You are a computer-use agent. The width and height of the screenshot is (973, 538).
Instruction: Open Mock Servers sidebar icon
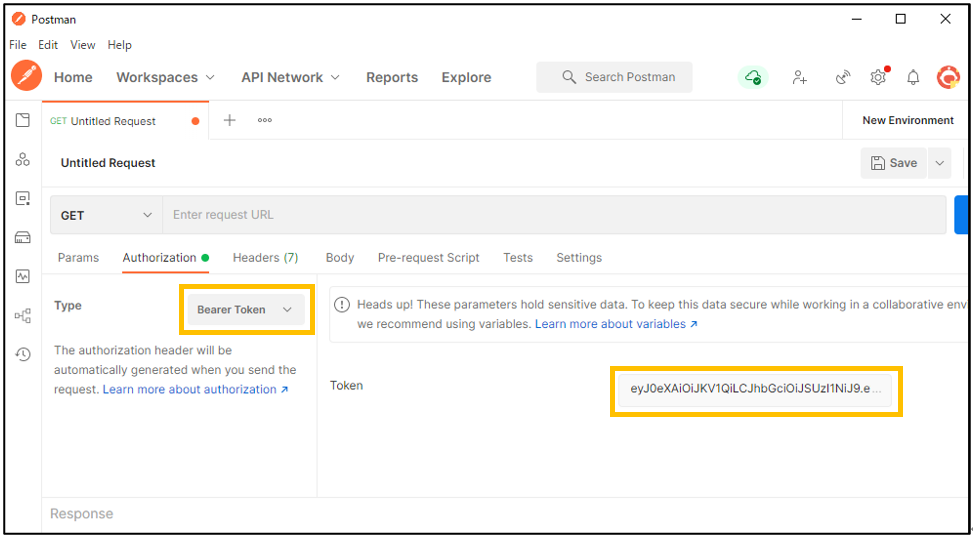(x=23, y=238)
